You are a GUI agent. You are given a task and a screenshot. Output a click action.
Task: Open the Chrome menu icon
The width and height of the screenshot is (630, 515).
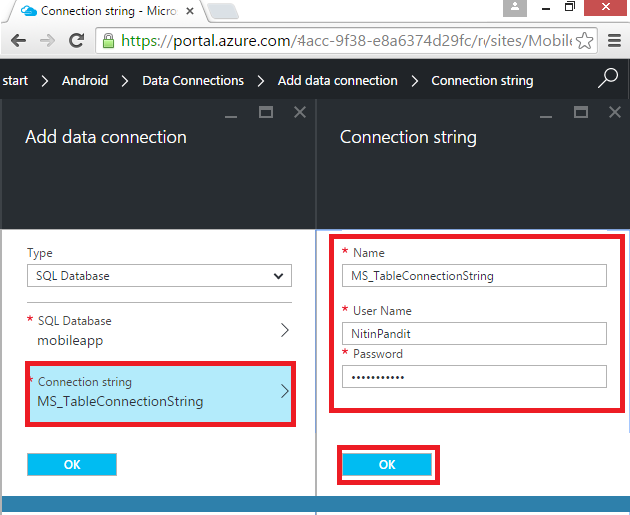click(612, 41)
